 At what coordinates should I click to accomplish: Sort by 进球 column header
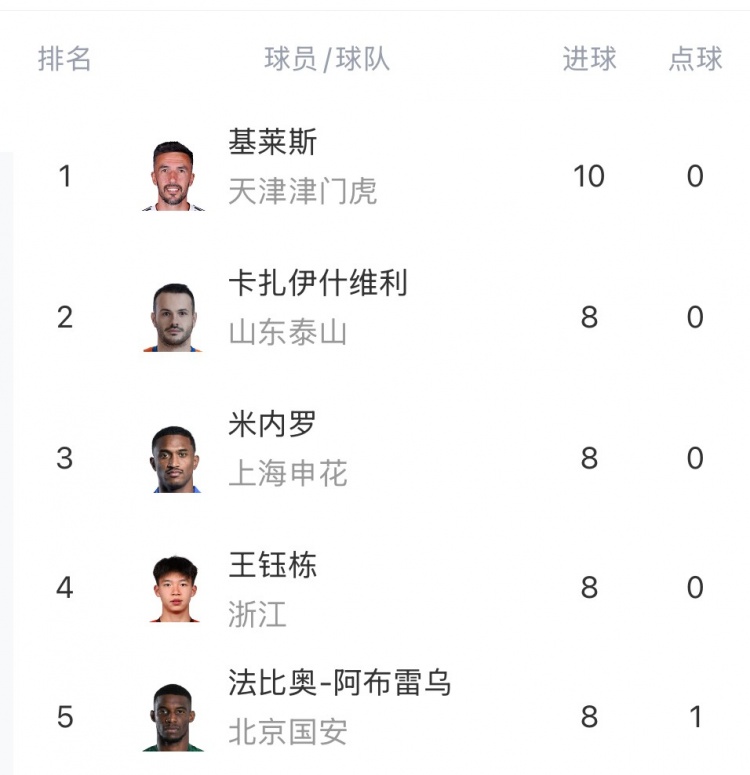tap(589, 59)
